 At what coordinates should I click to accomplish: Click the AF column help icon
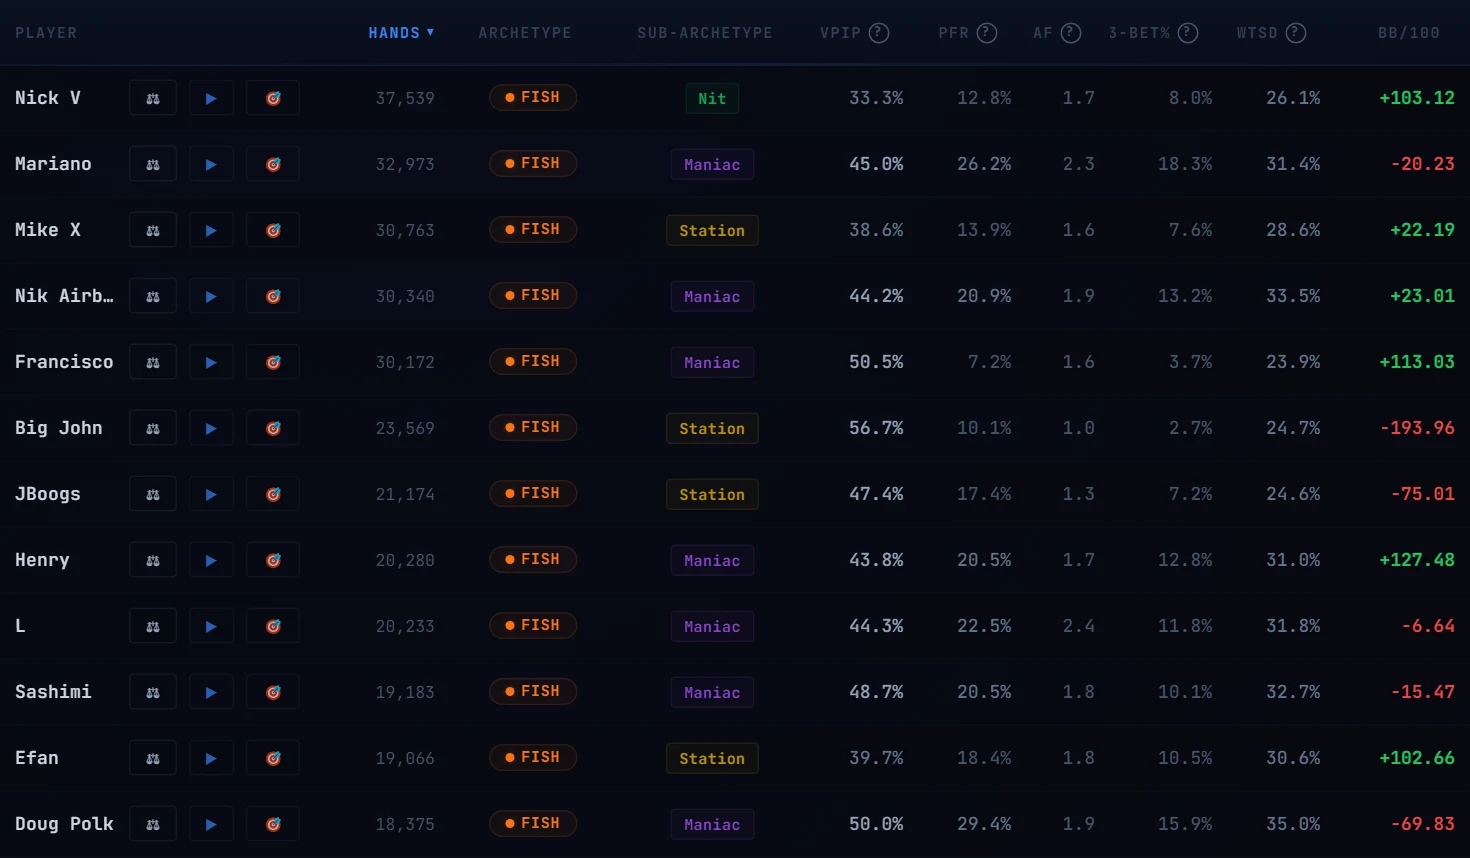coord(1071,33)
